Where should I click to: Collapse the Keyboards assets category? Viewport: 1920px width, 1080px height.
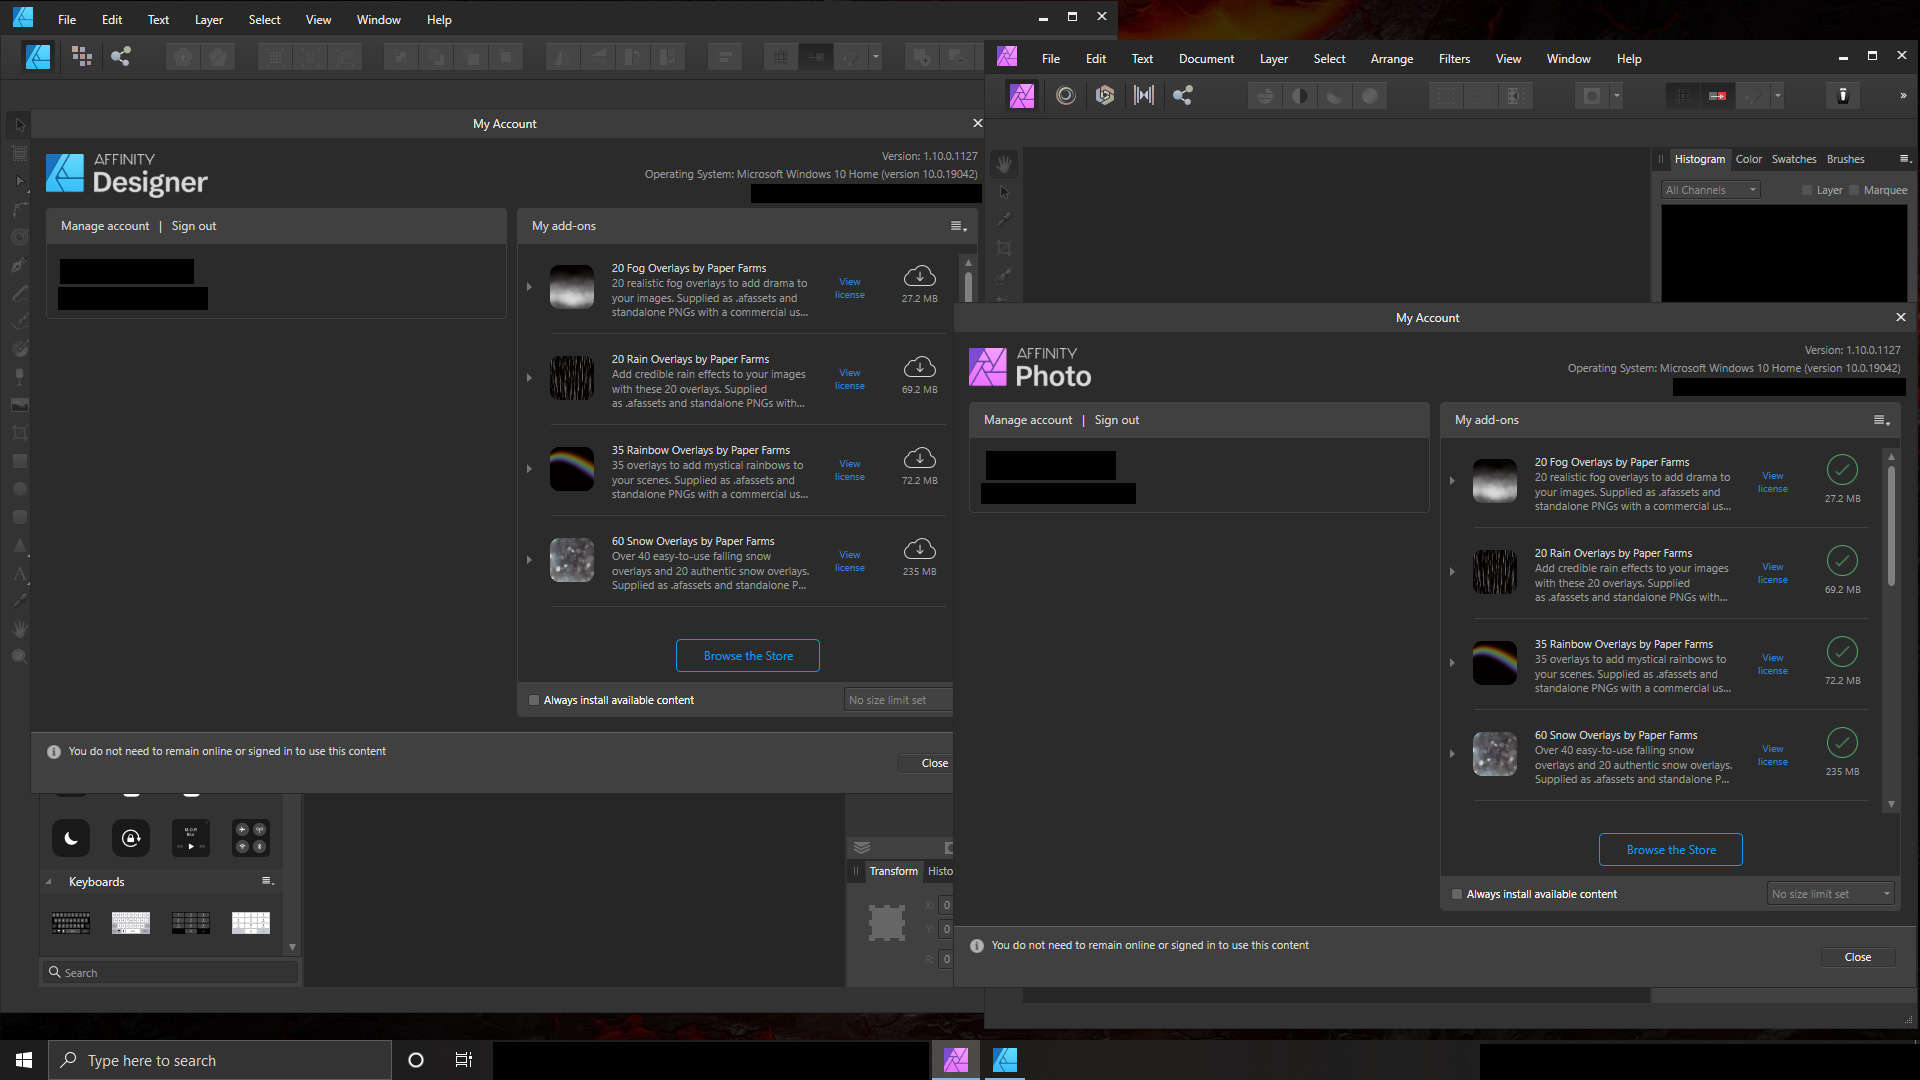(x=49, y=882)
